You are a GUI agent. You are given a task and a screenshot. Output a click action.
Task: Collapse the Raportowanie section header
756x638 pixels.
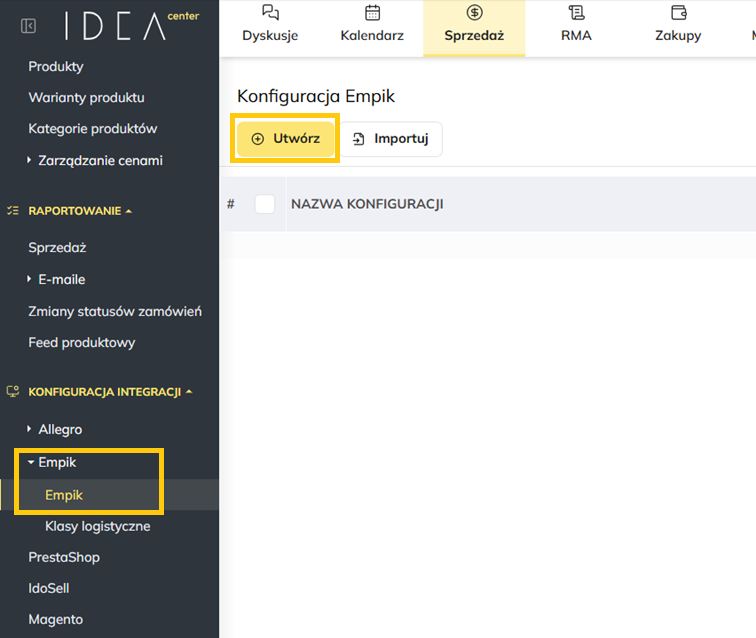[80, 211]
